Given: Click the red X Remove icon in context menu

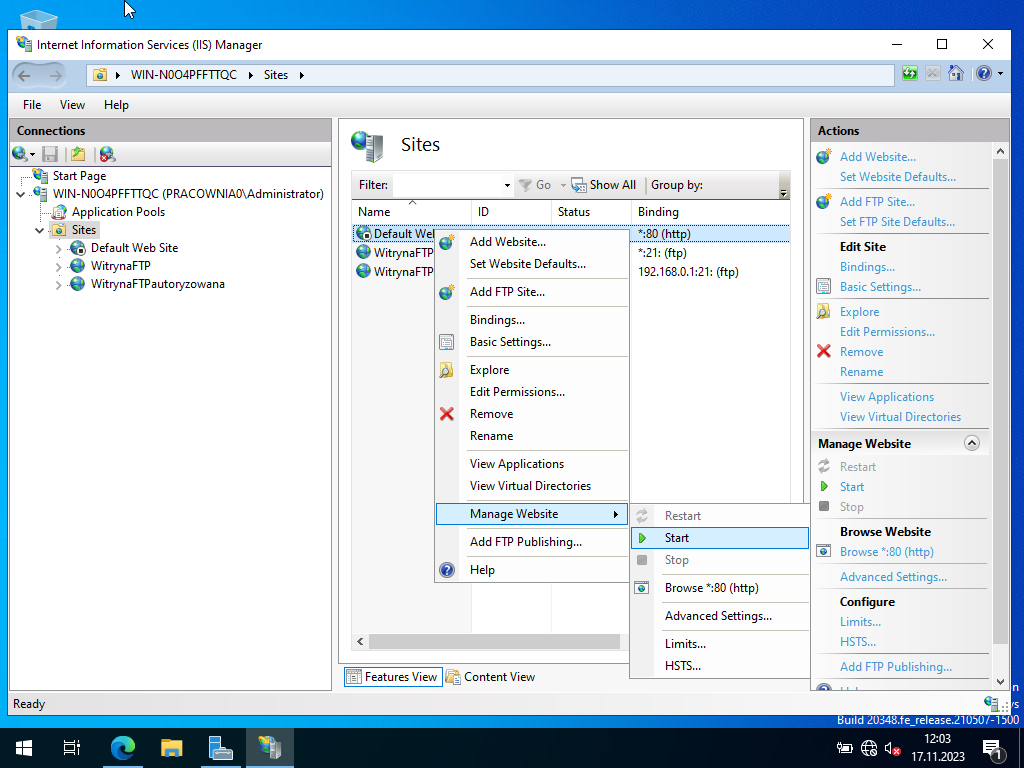Looking at the screenshot, I should point(447,414).
